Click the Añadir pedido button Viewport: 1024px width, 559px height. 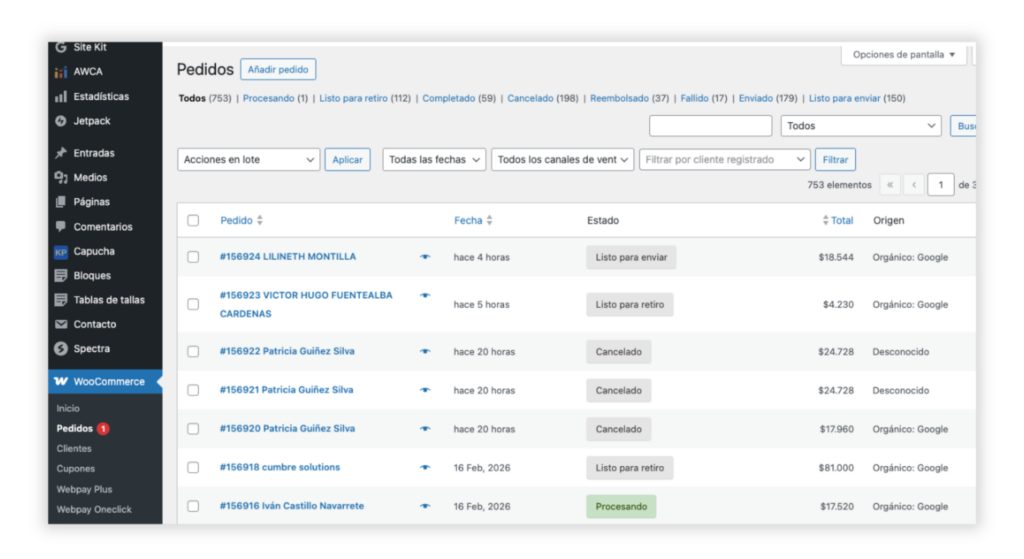[x=278, y=70]
